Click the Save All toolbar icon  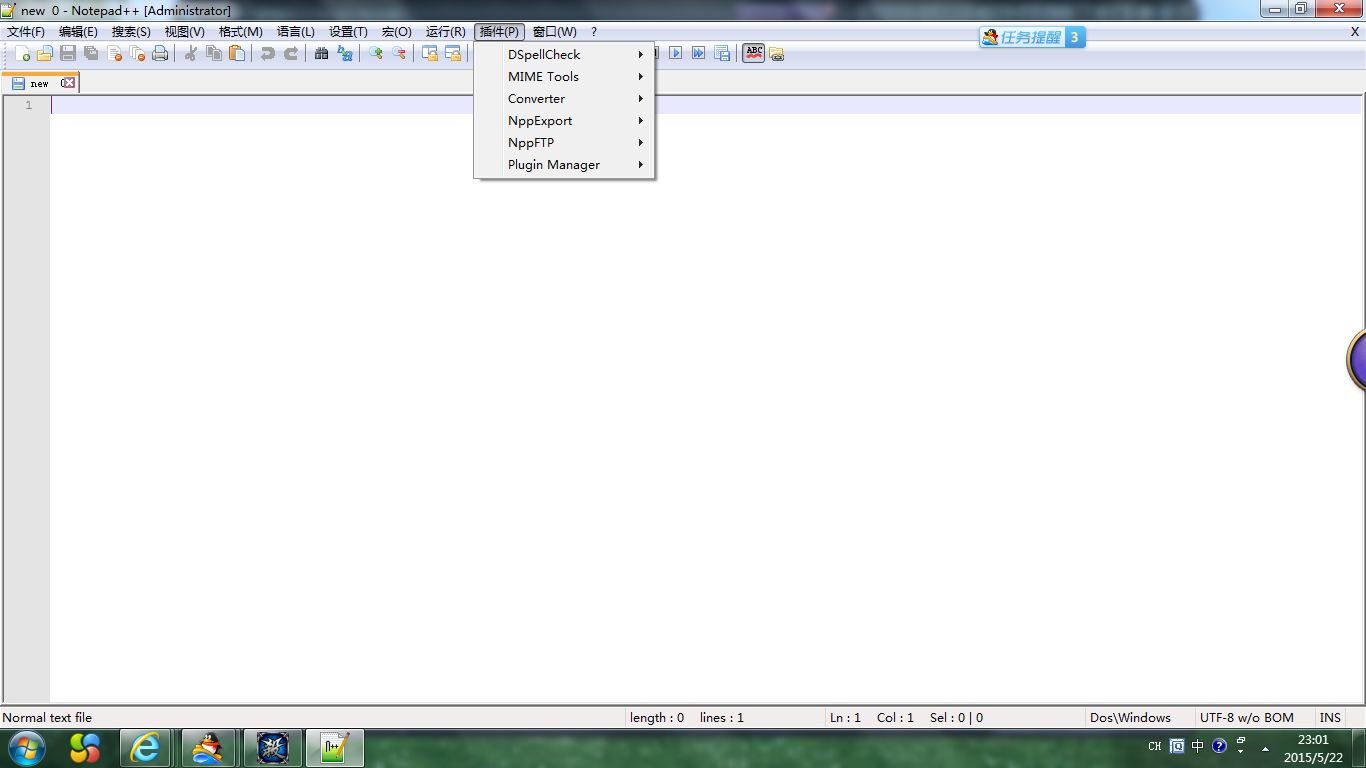(x=91, y=53)
